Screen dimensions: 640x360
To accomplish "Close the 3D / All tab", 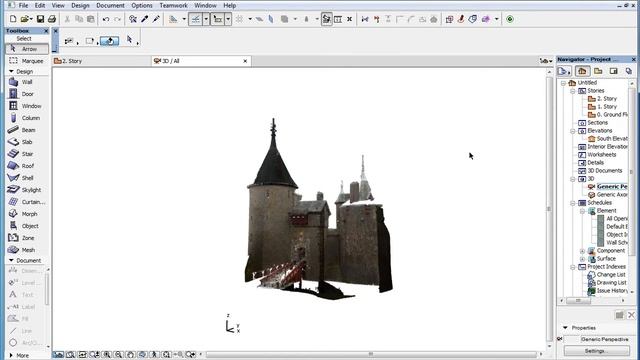I will click(x=245, y=61).
